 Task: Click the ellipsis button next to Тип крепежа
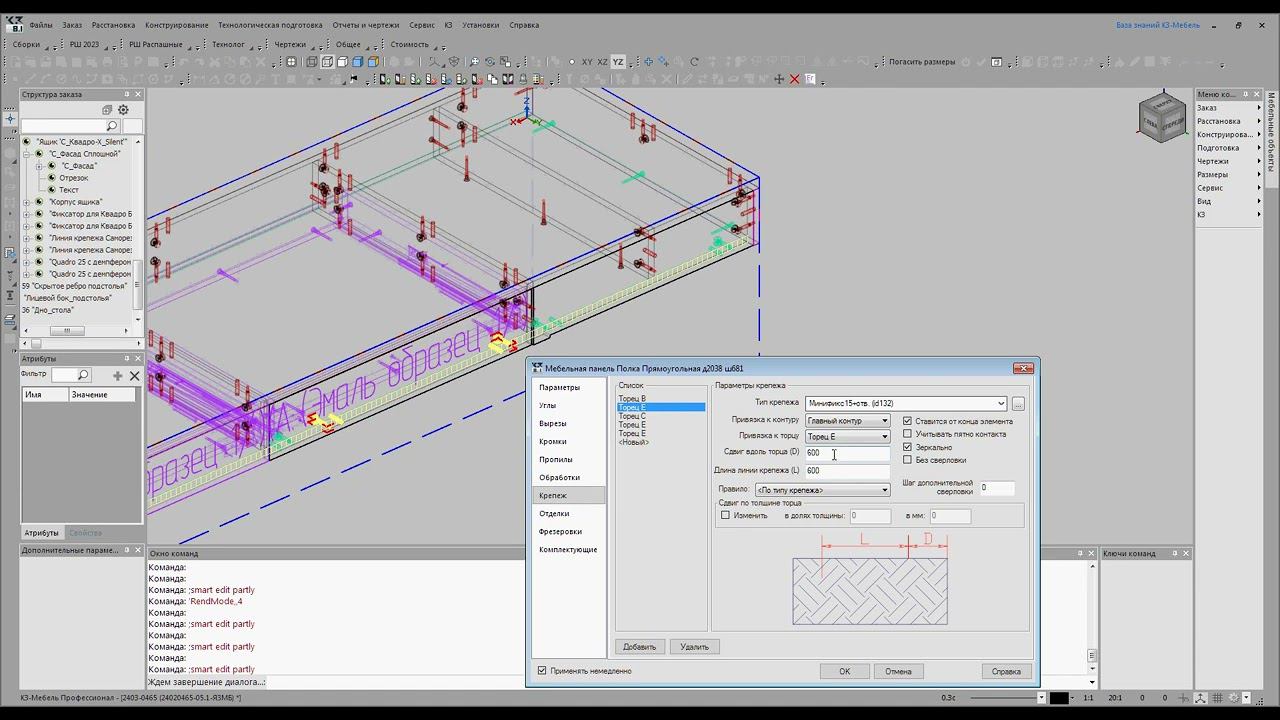coord(1018,404)
